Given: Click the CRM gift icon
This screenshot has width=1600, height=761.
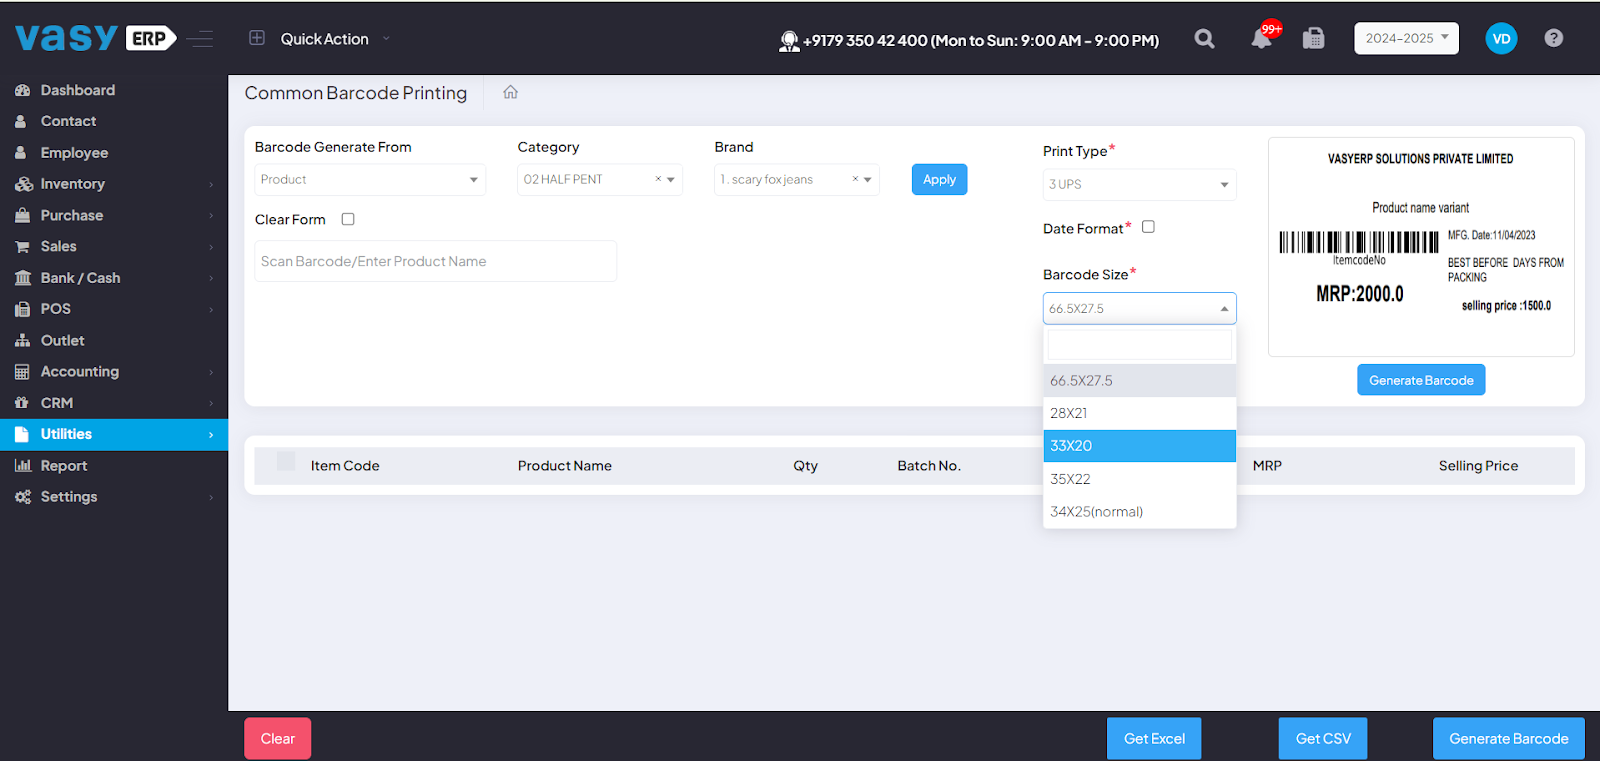Looking at the screenshot, I should point(22,403).
